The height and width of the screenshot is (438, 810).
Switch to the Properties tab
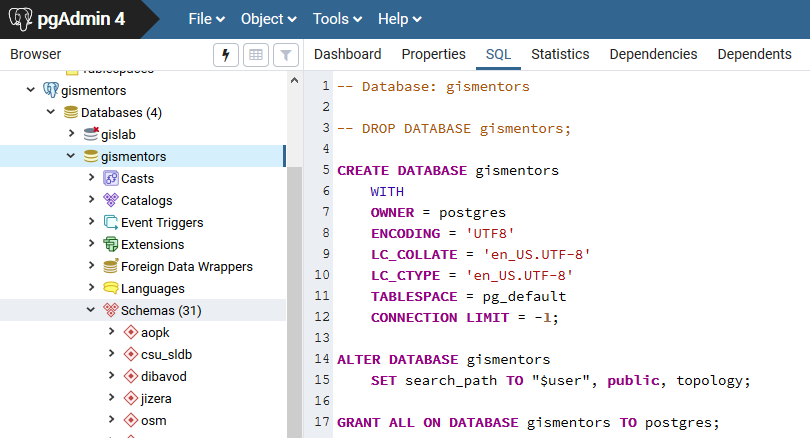(433, 54)
